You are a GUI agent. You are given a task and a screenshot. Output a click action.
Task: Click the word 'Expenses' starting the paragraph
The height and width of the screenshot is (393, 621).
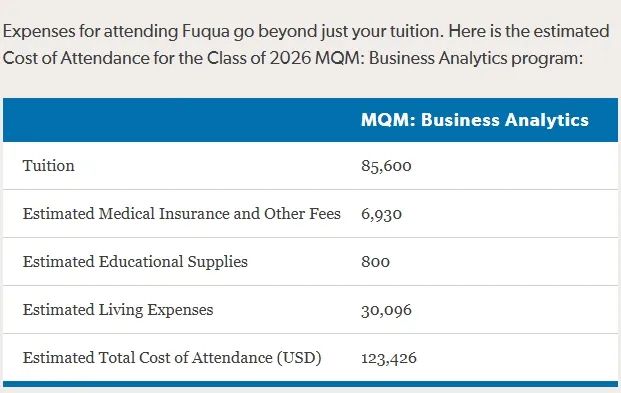[39, 32]
